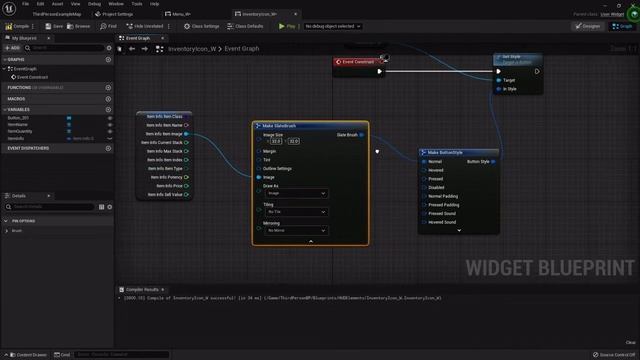
Task: Collapse Make SlateBrush advanced pins arrow
Action: (x=311, y=241)
